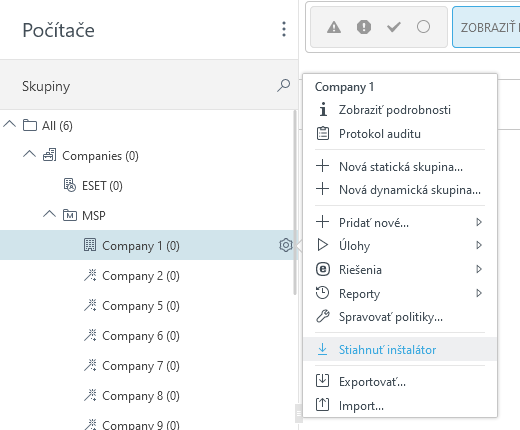This screenshot has width=520, height=430.
Task: Toggle the empty circle unmanaged status filter
Action: 423,27
